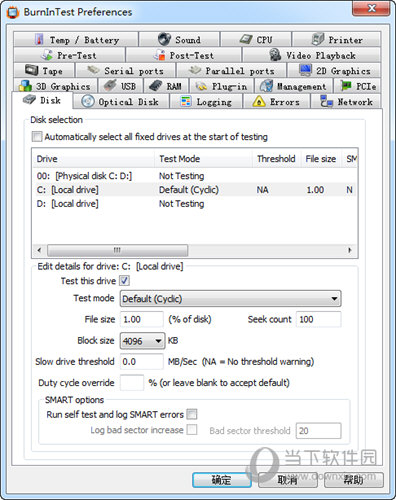Viewport: 396px width, 500px height.
Task: Click the speaker icon on Sound tab
Action: click(x=164, y=39)
